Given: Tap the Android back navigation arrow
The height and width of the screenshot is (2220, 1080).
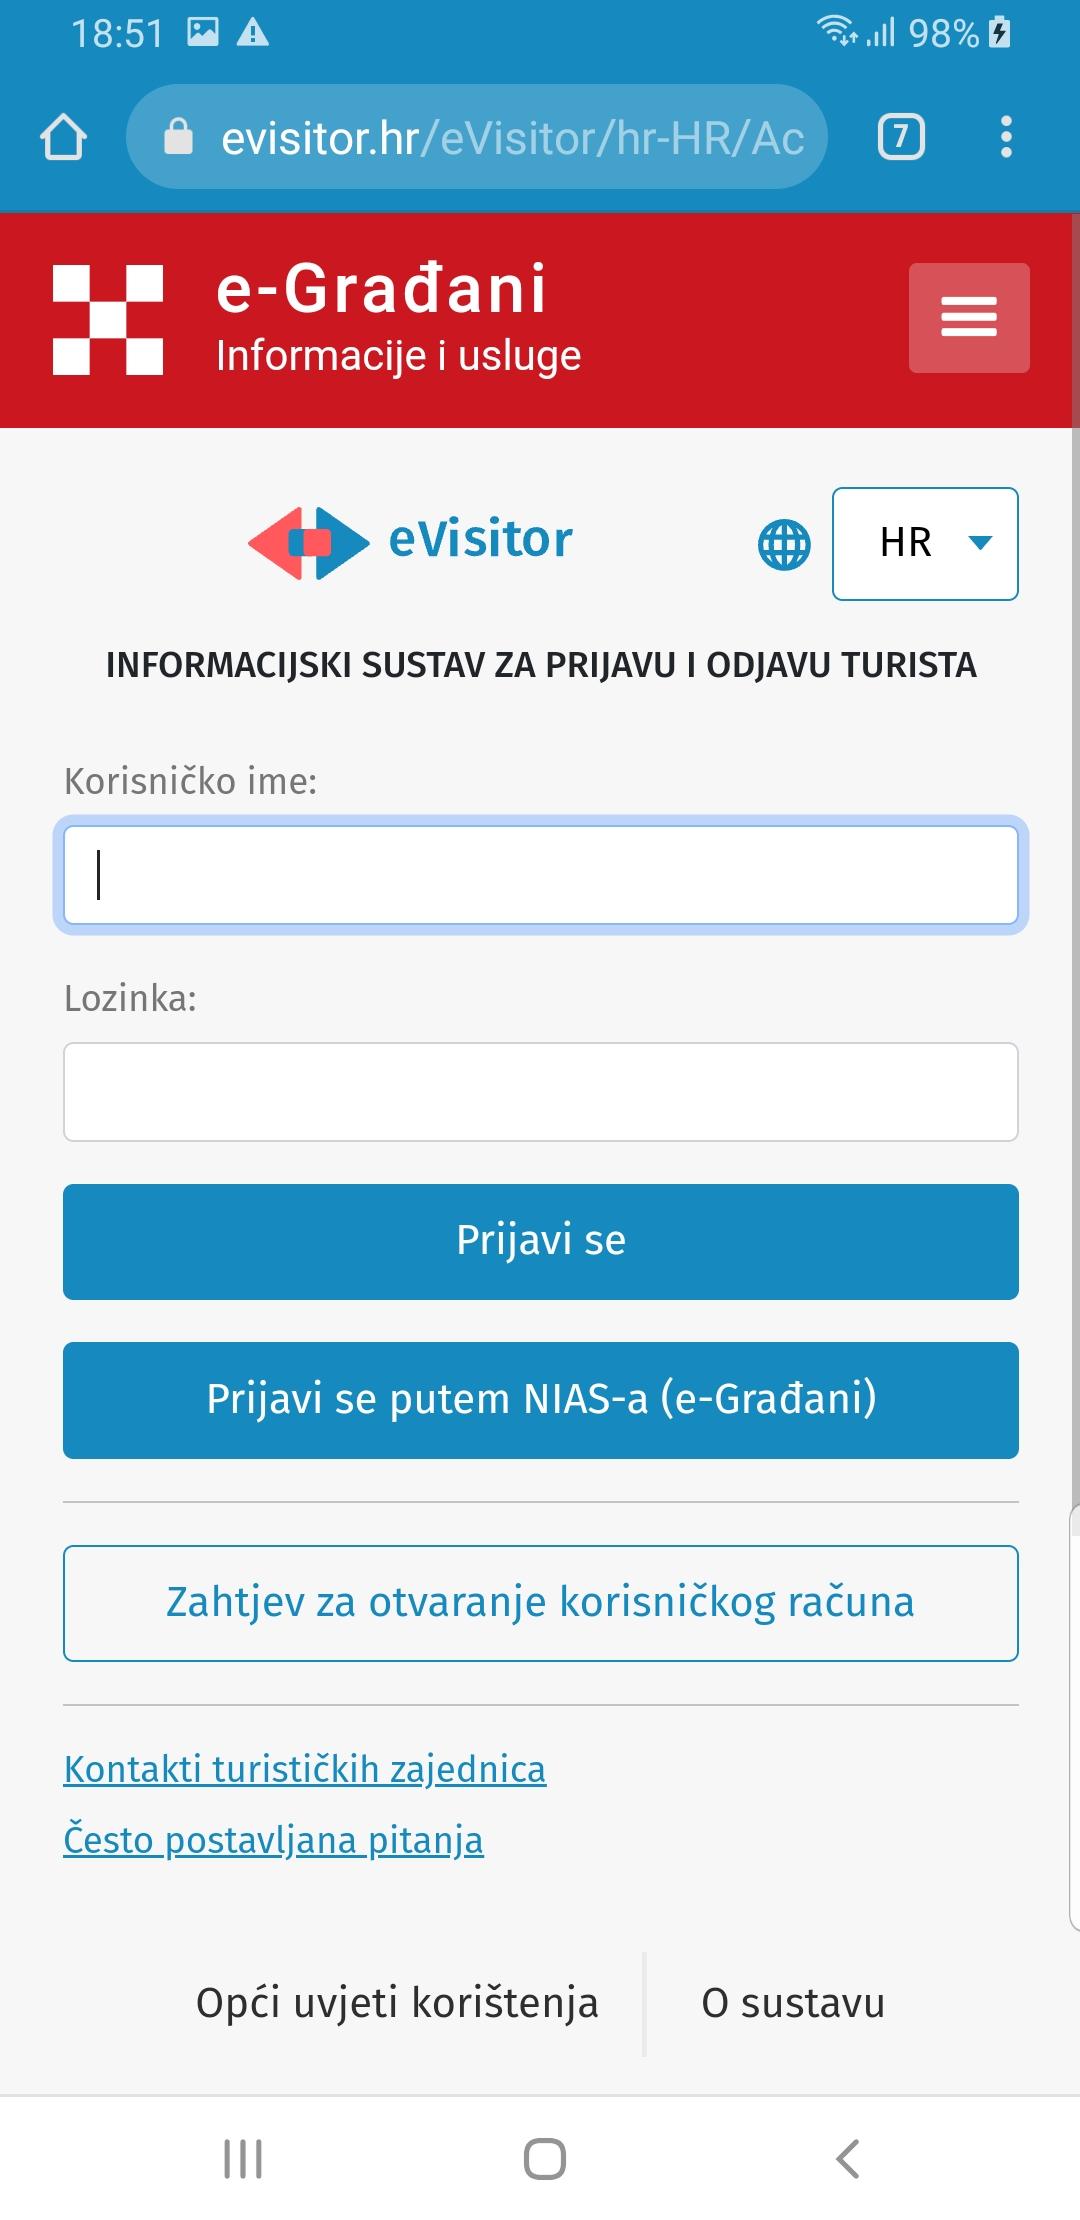Looking at the screenshot, I should [x=848, y=2159].
